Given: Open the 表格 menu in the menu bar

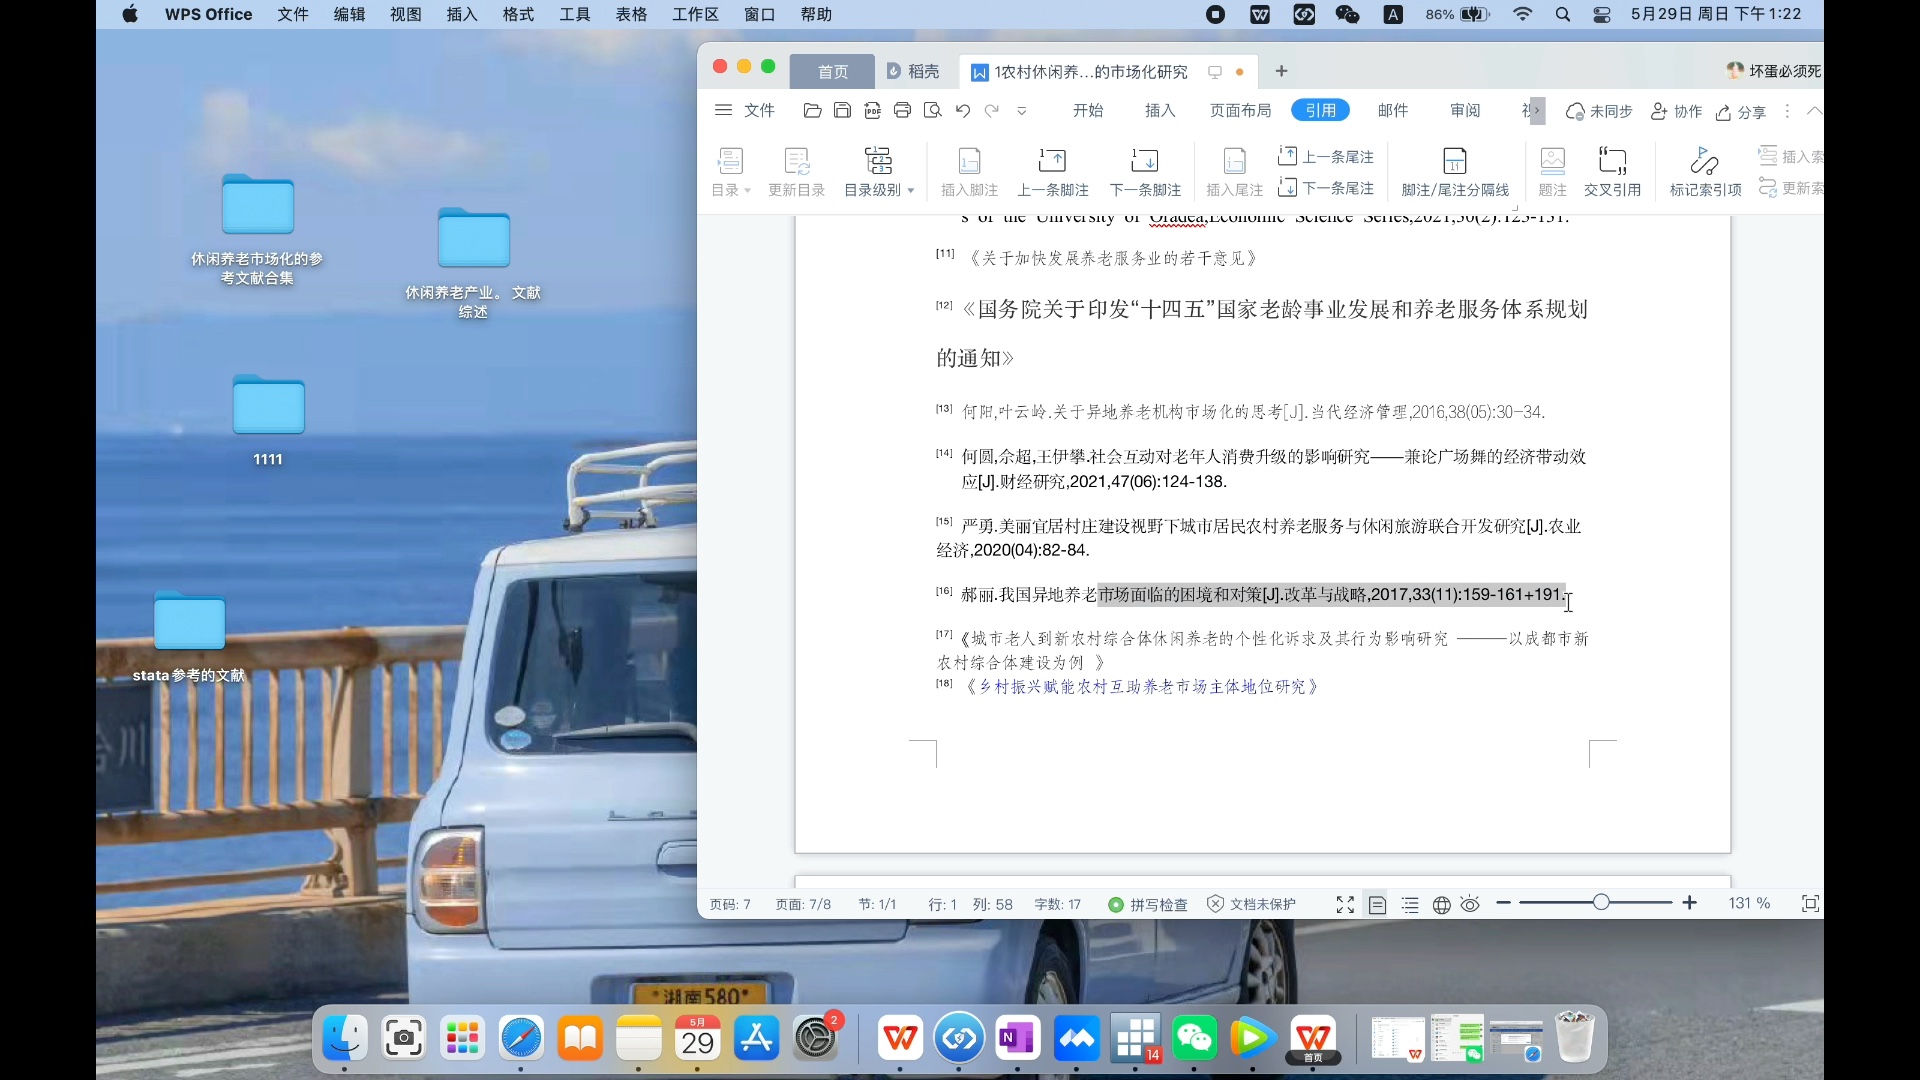Looking at the screenshot, I should point(630,14).
